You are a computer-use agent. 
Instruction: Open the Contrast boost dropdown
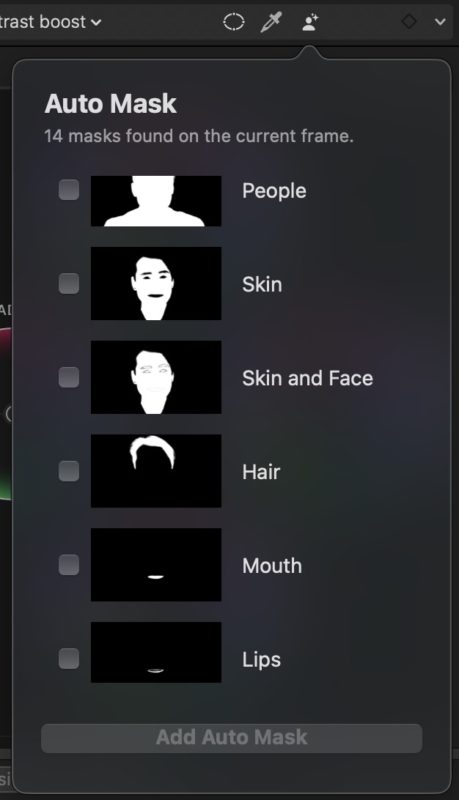pyautogui.click(x=51, y=22)
